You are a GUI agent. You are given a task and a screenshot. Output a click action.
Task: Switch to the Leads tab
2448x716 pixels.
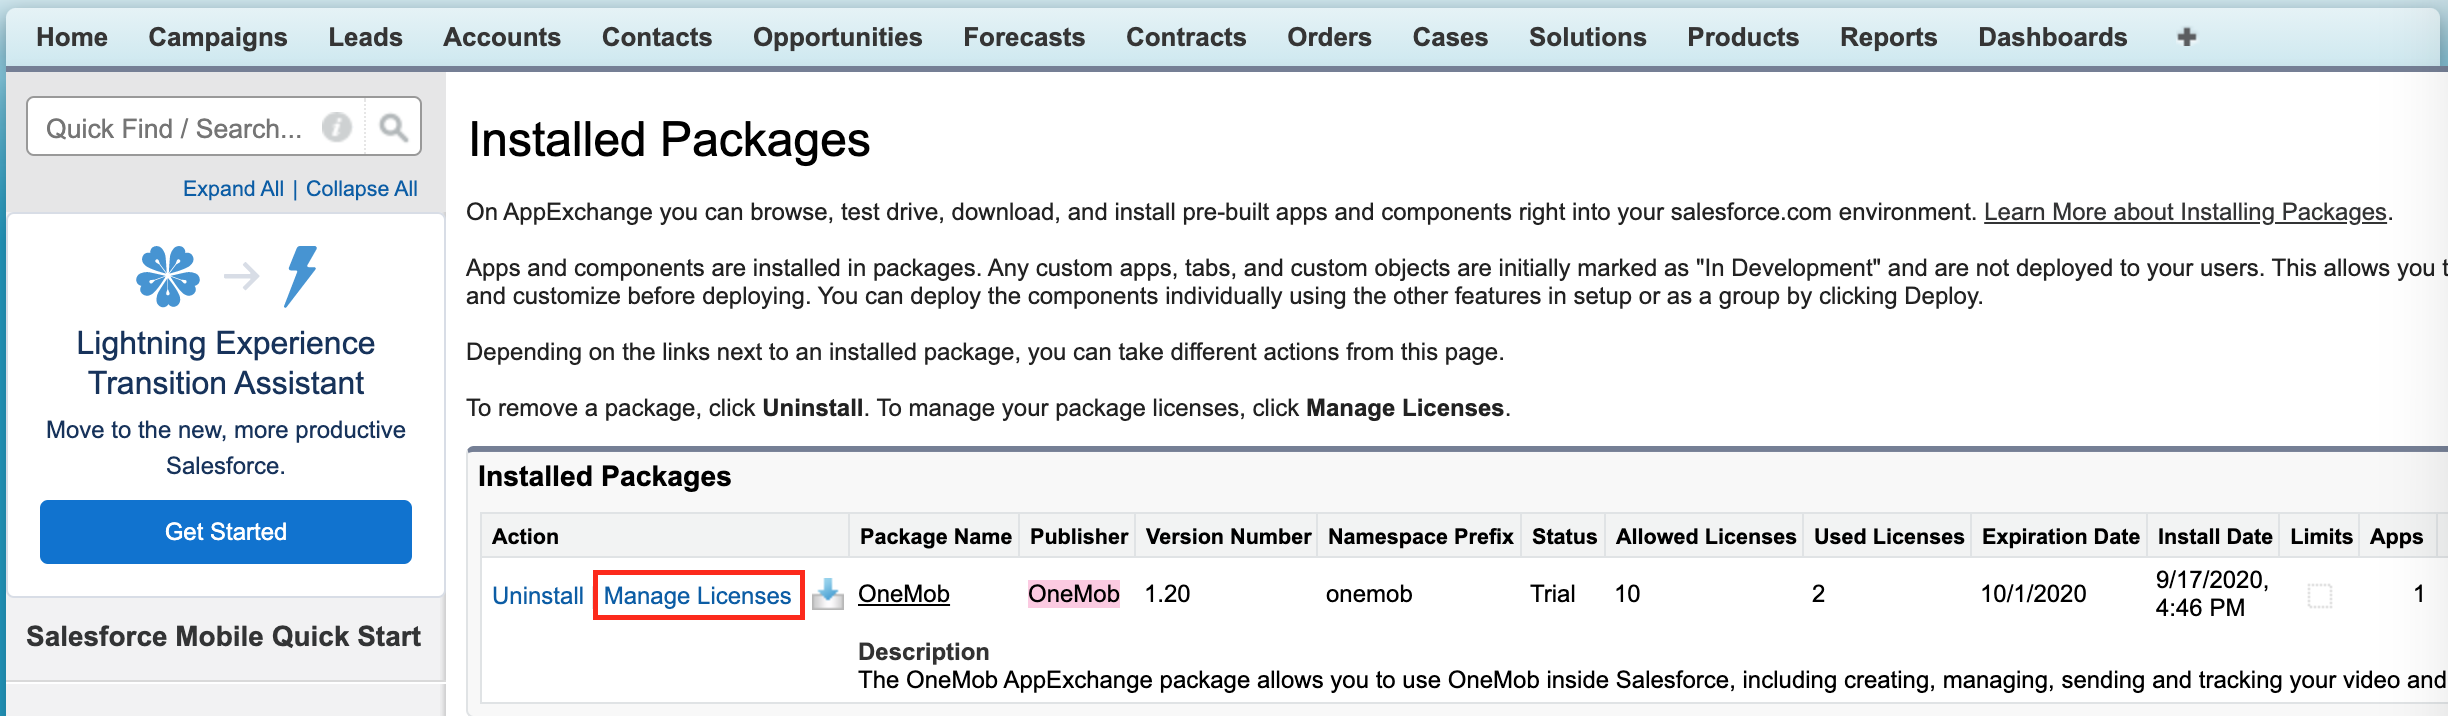click(366, 37)
